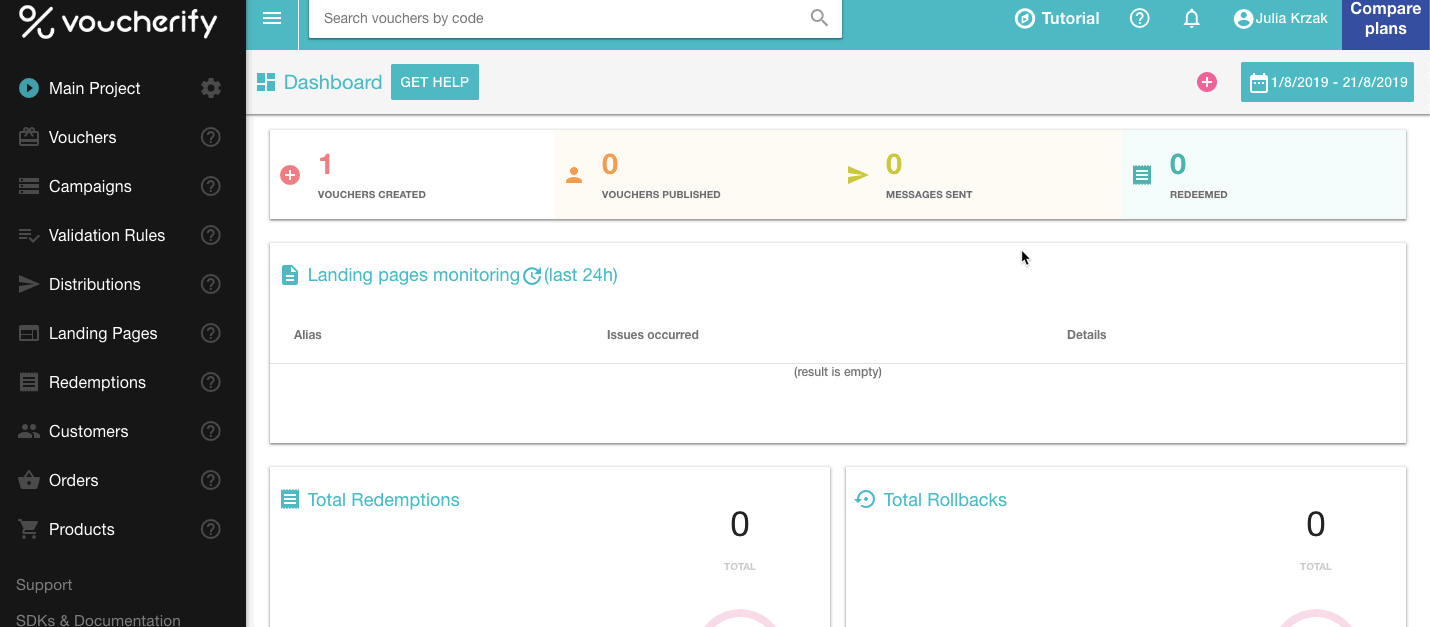Open the Tutorial compass link
The image size is (1430, 627).
[x=1056, y=18]
